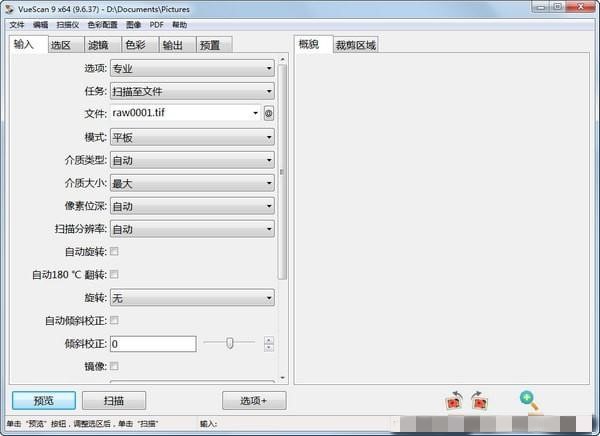Open the 色彩配置 menu
600x436 pixels.
(x=102, y=25)
